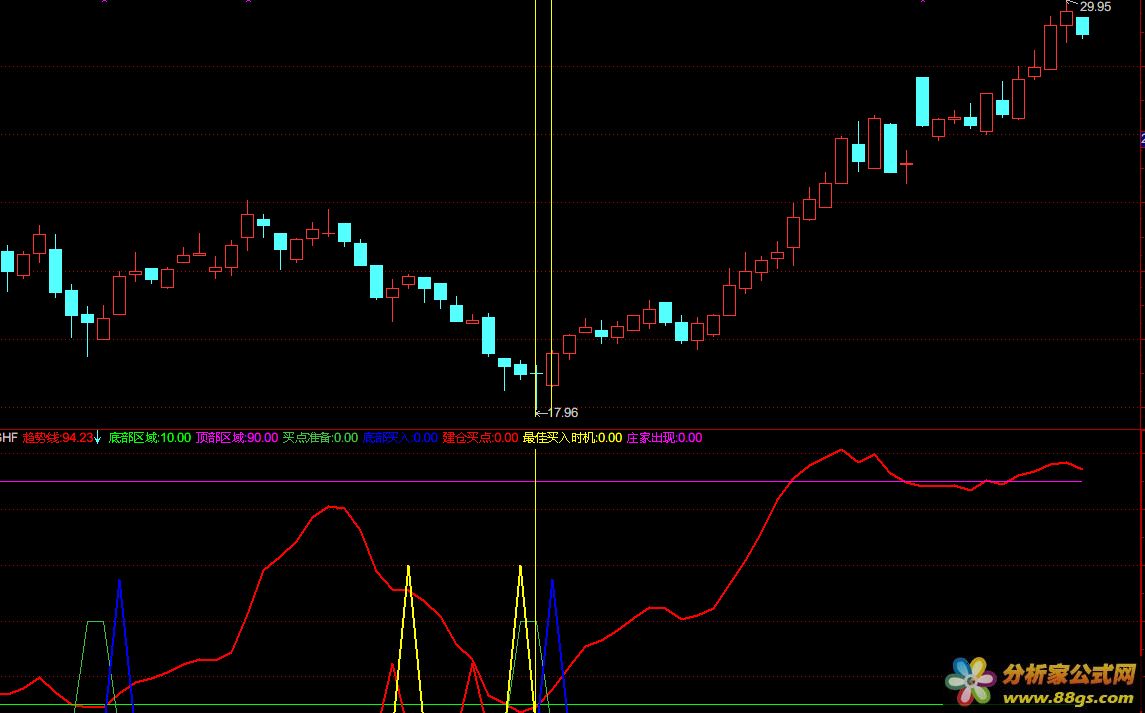Select the 建仓买点:0.00 indicator label

click(480, 438)
